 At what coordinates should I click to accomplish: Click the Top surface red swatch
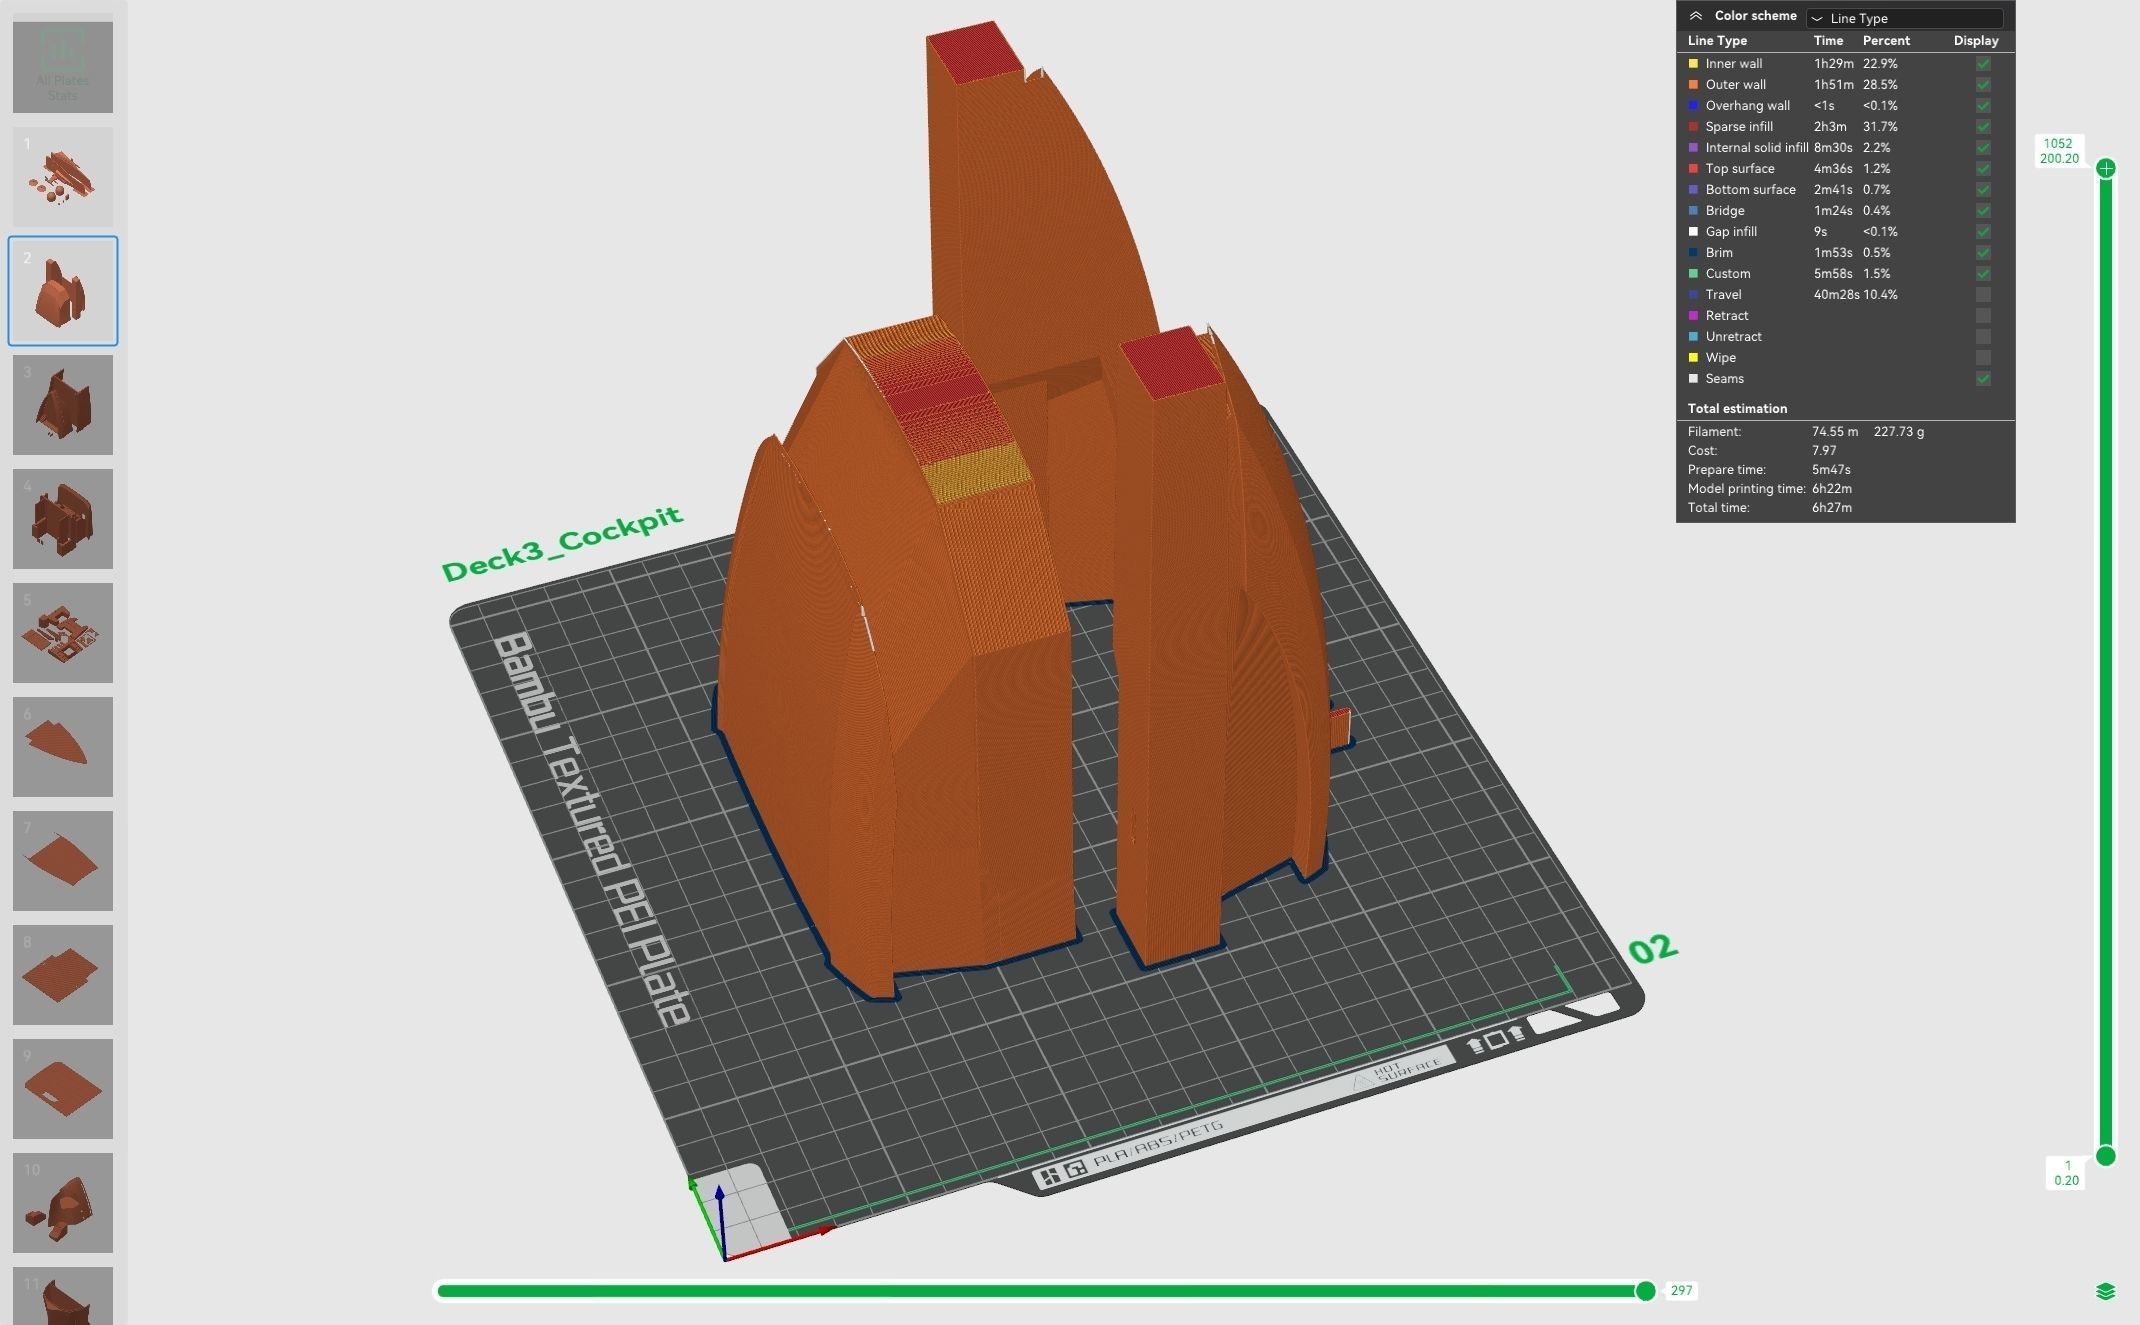1693,169
